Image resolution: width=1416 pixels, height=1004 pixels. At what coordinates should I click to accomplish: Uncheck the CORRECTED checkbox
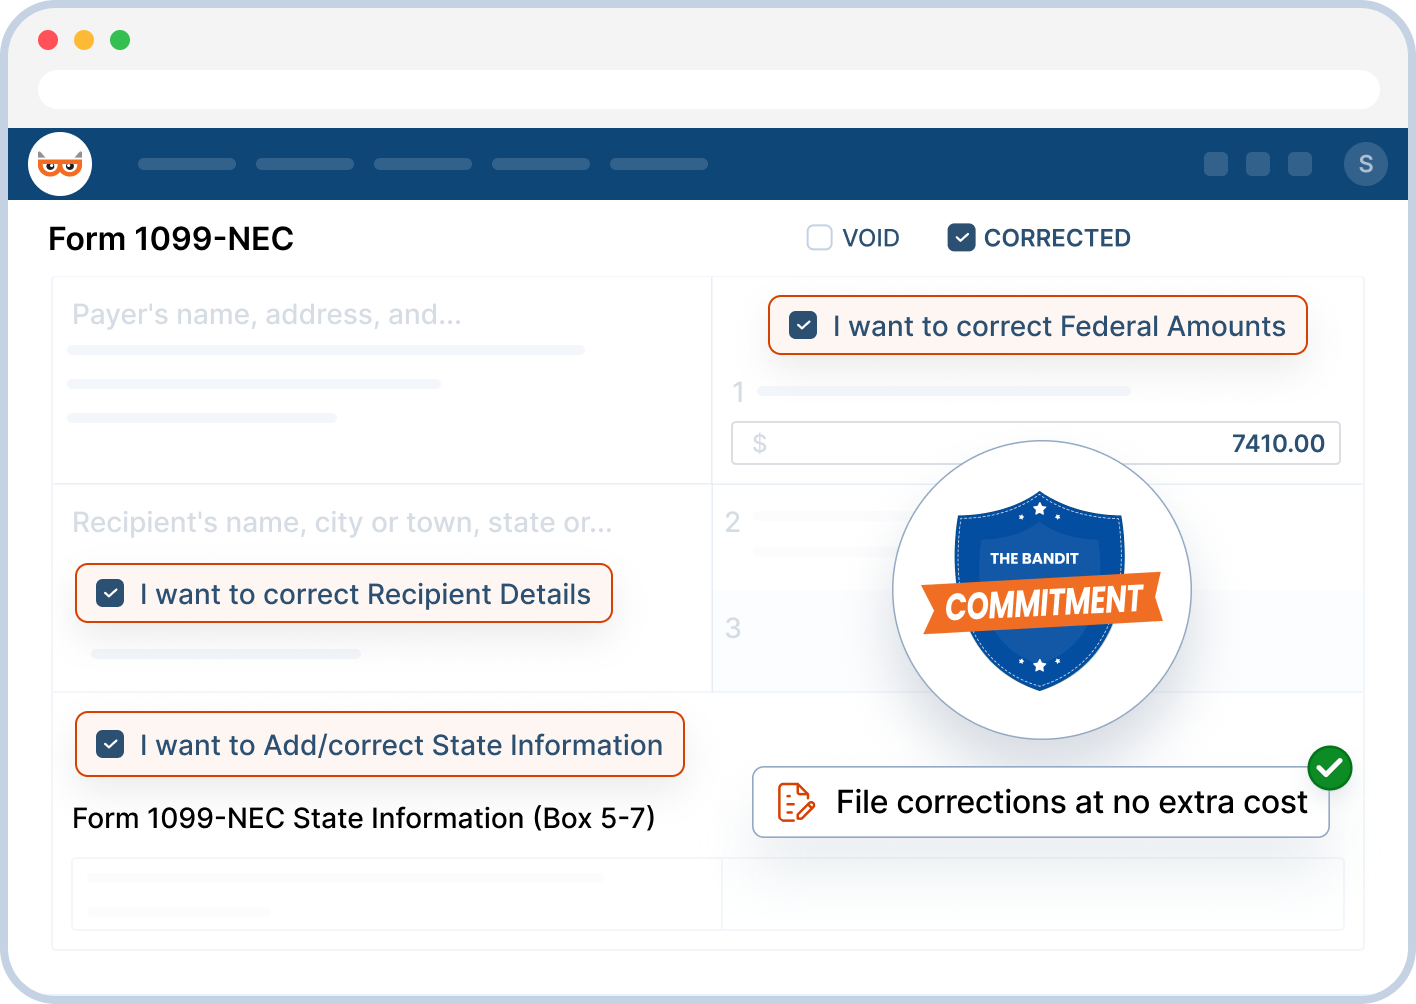point(961,238)
